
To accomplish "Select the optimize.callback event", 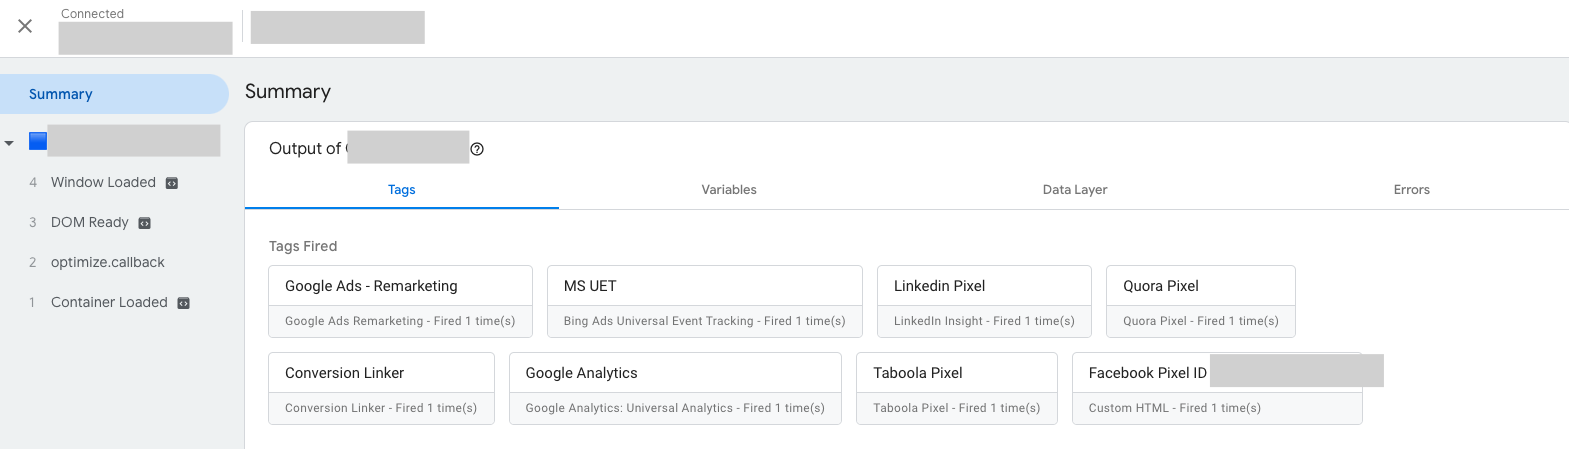I will click(108, 262).
